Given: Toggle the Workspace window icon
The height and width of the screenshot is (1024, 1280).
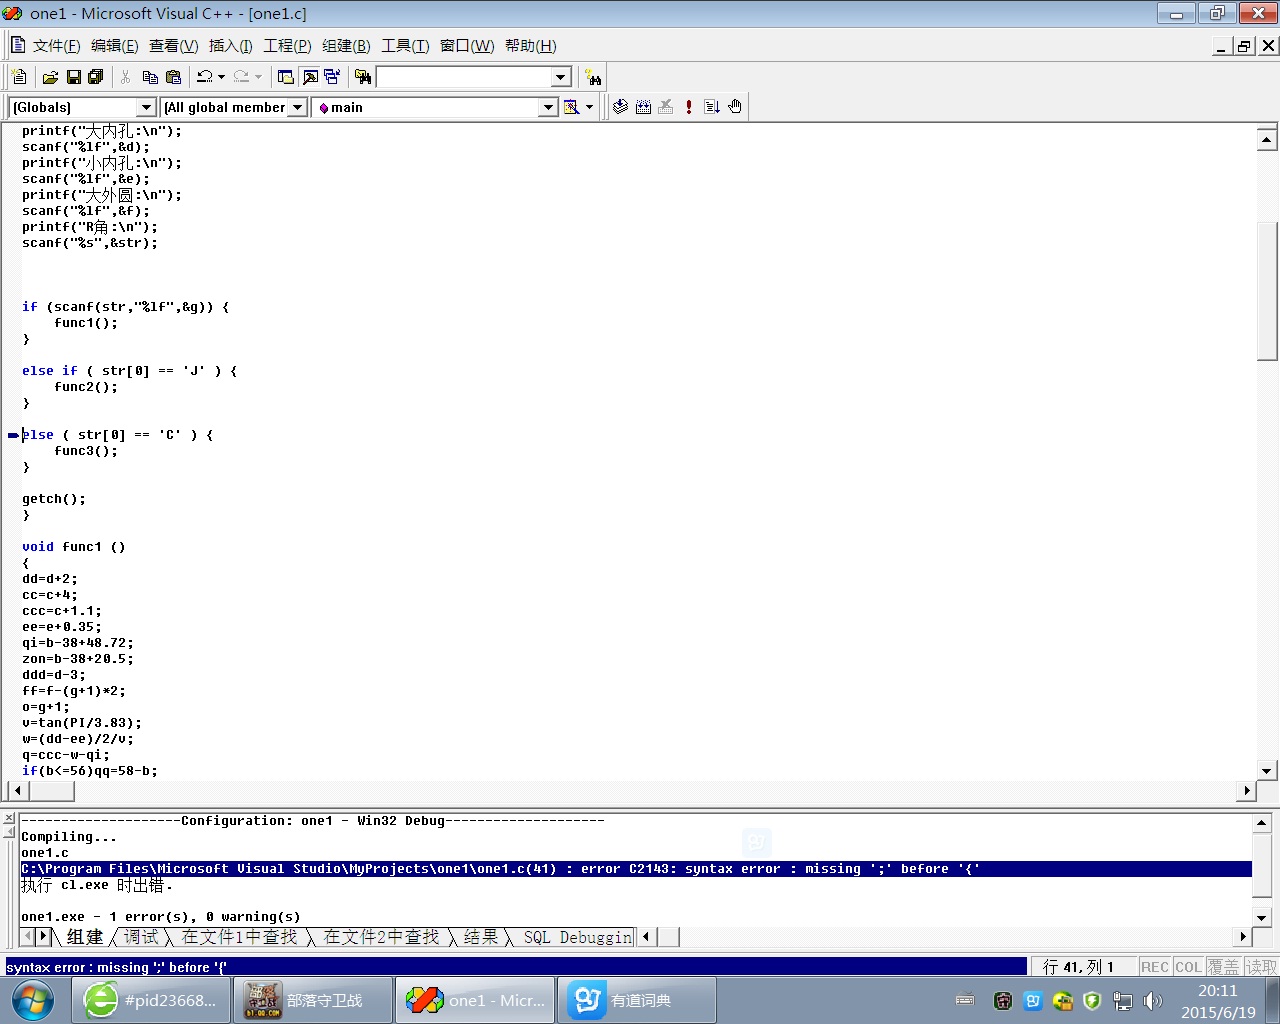Looking at the screenshot, I should 286,77.
